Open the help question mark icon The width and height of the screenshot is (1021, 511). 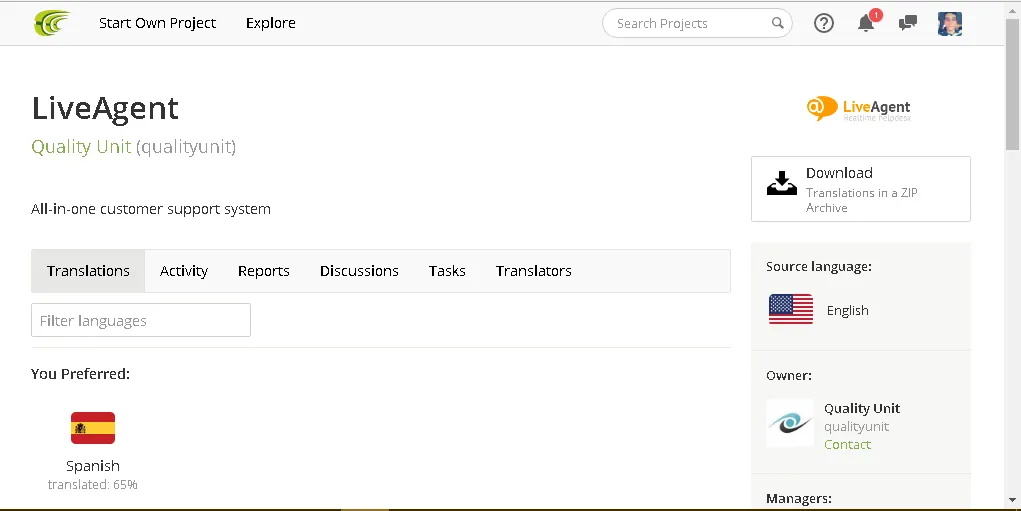(x=824, y=23)
